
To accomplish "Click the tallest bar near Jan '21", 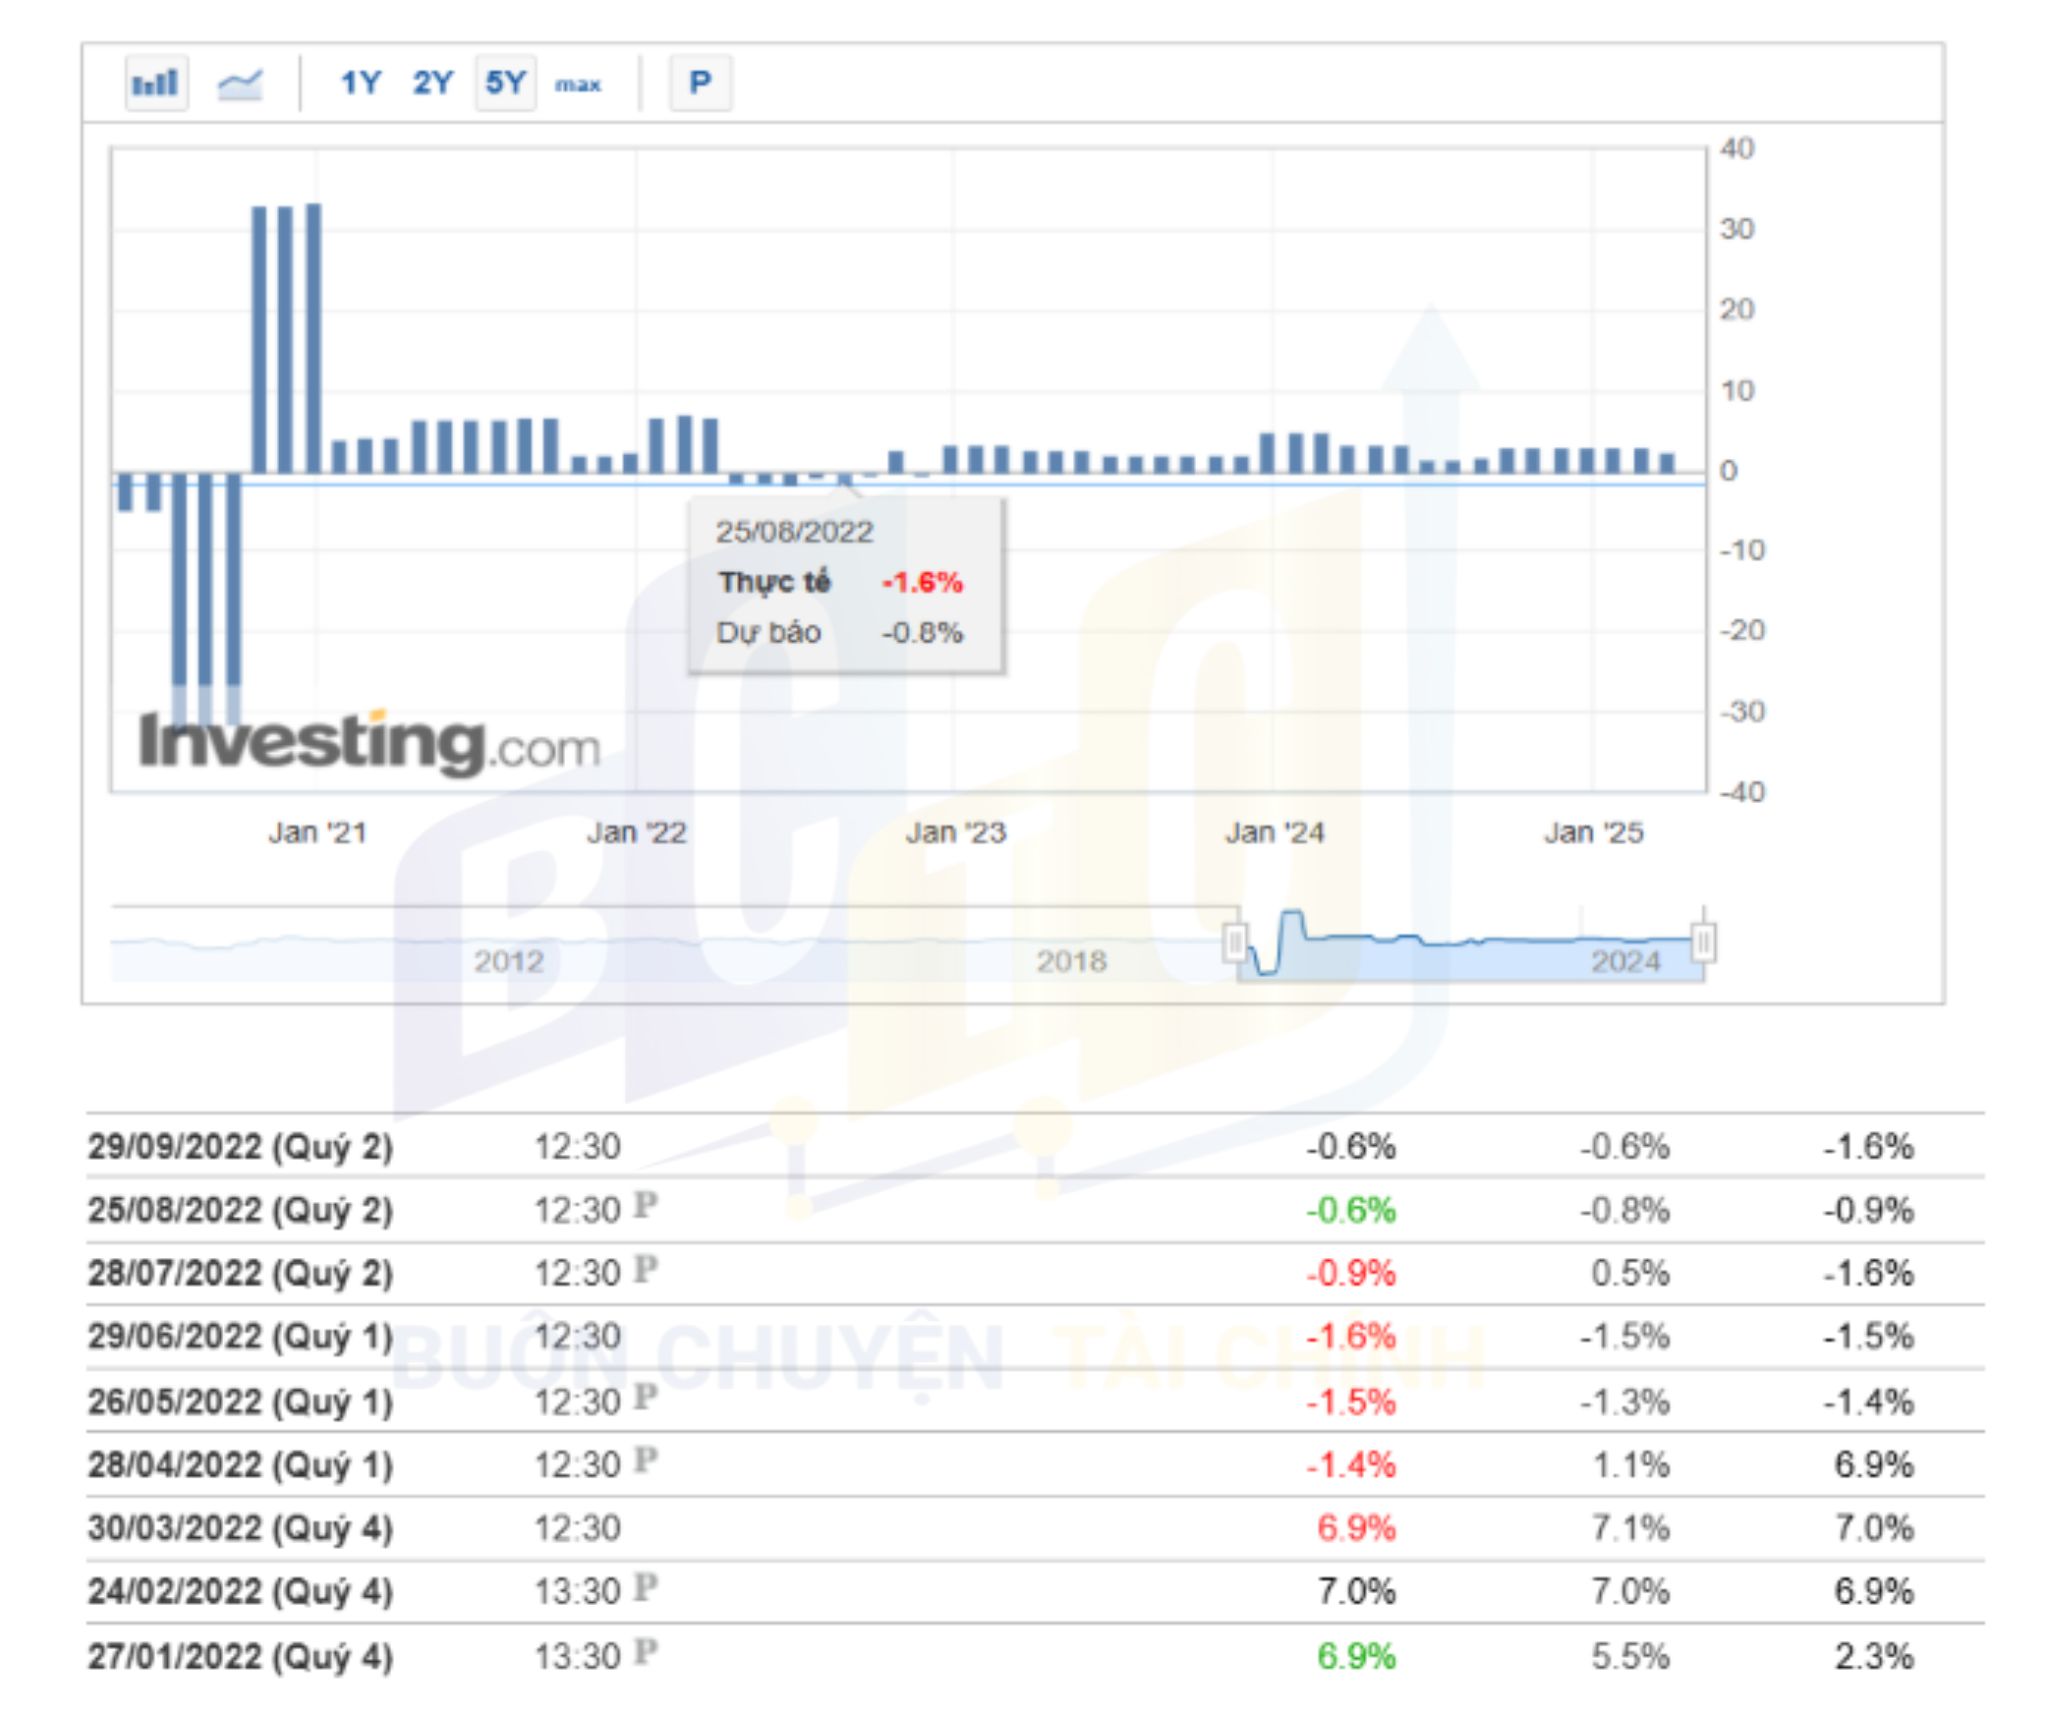I will [x=313, y=338].
